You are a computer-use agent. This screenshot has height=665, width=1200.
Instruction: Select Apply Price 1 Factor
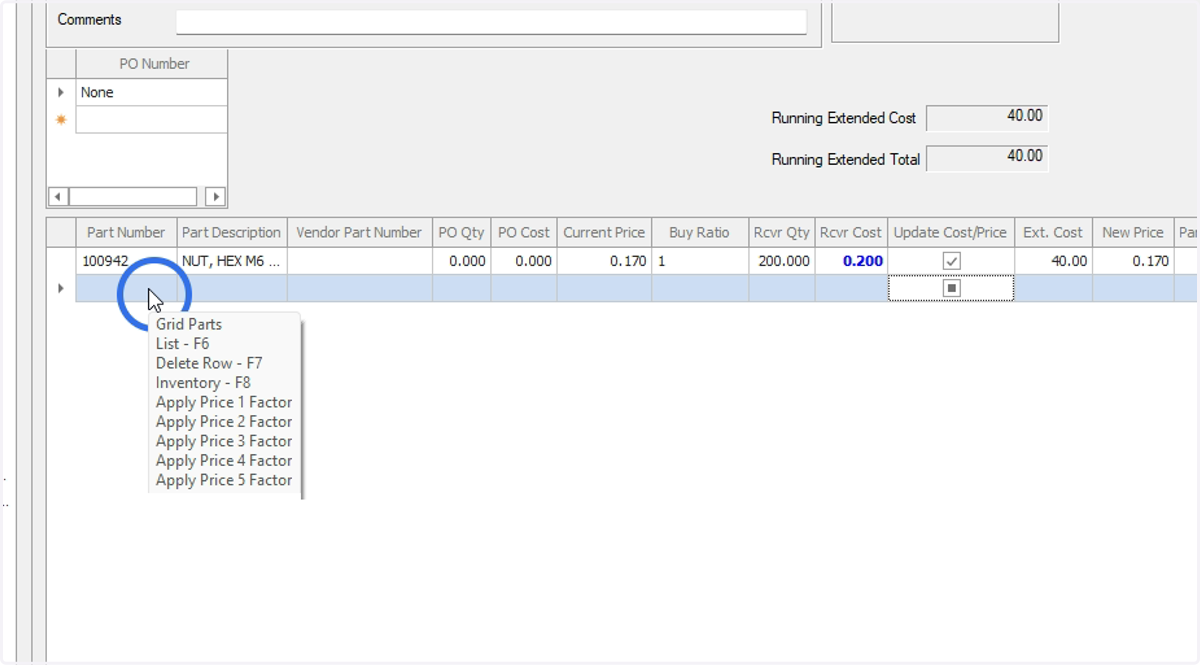coord(224,402)
